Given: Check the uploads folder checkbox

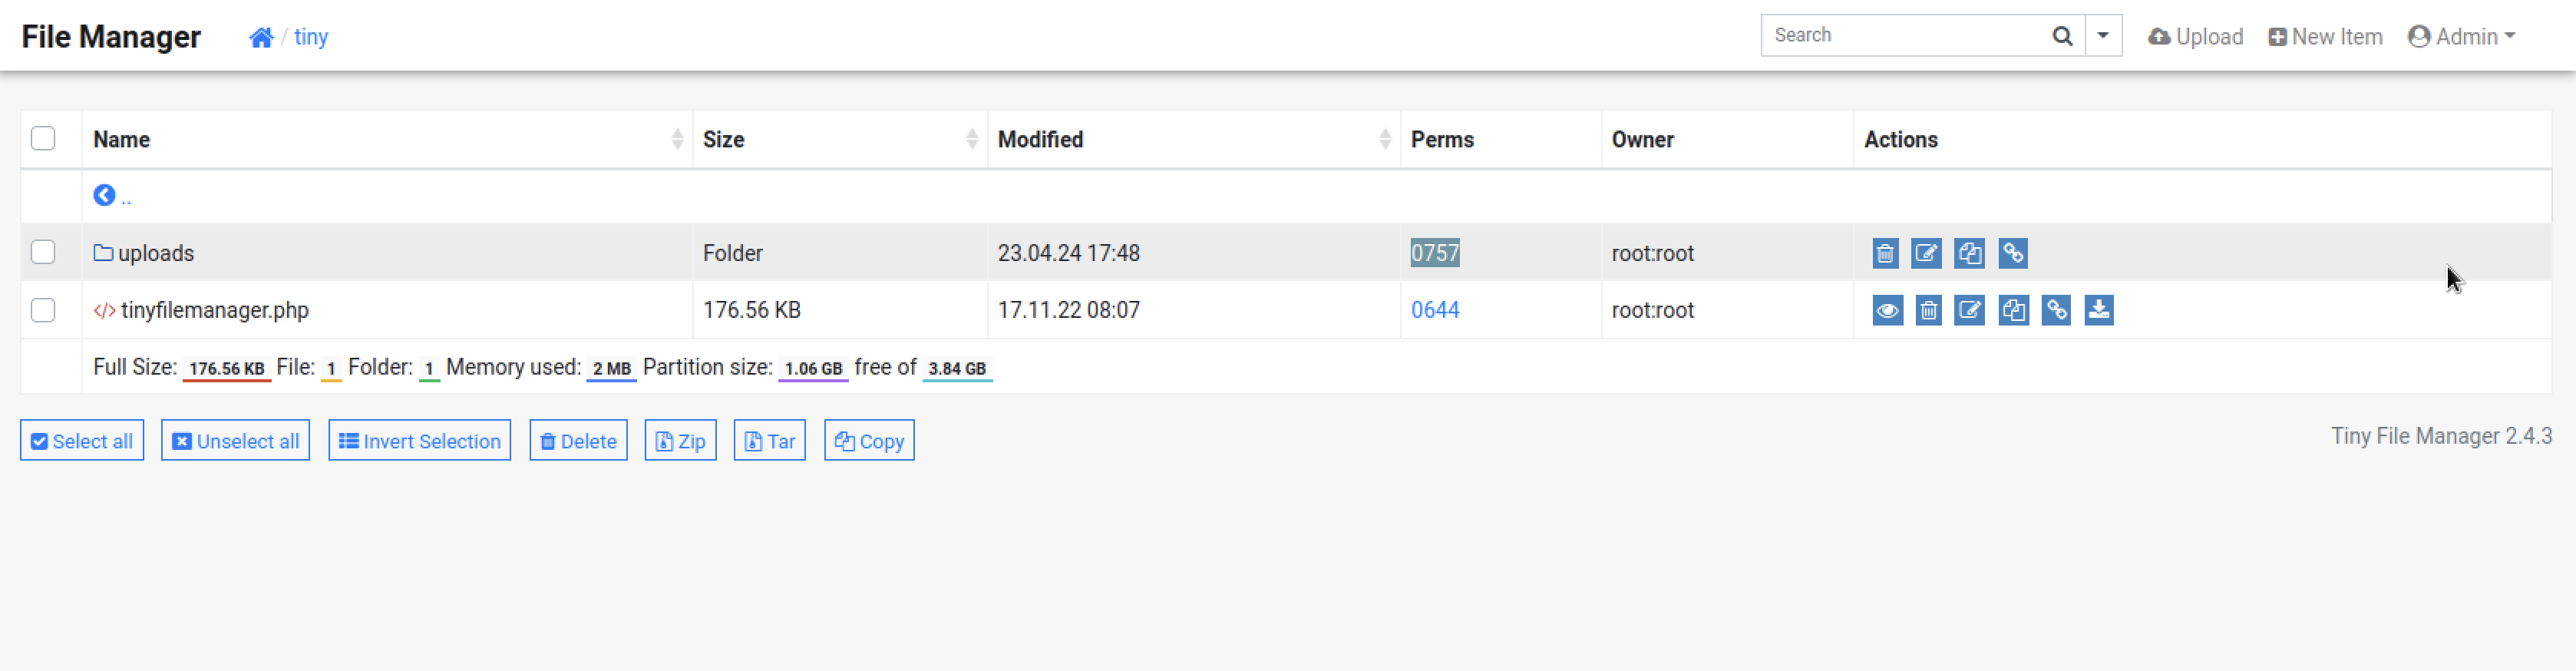Looking at the screenshot, I should click(43, 252).
